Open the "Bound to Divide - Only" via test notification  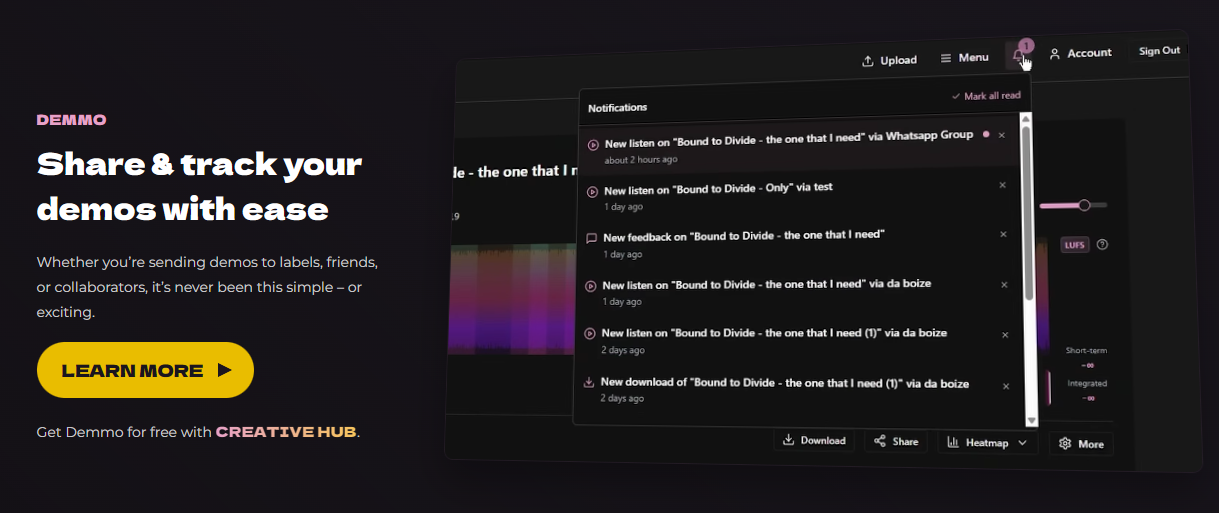pyautogui.click(x=800, y=194)
